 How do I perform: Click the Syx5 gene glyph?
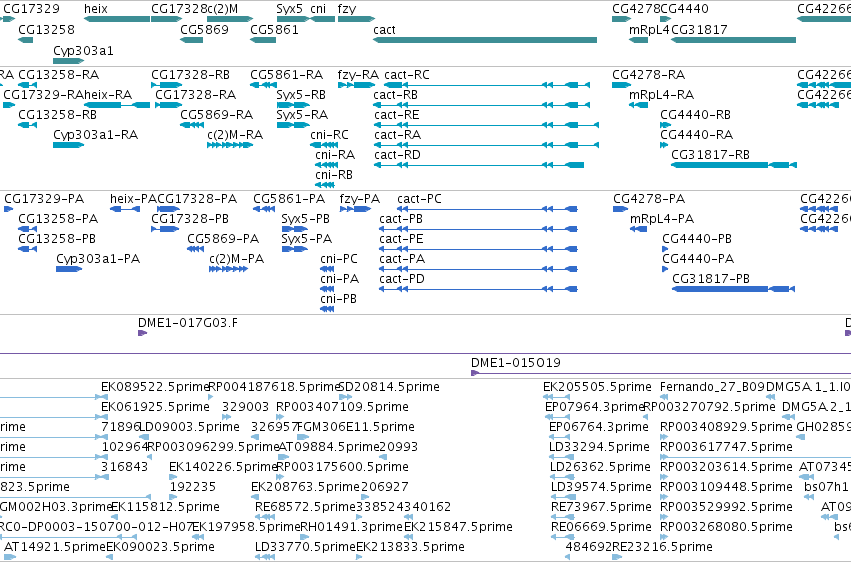[293, 19]
